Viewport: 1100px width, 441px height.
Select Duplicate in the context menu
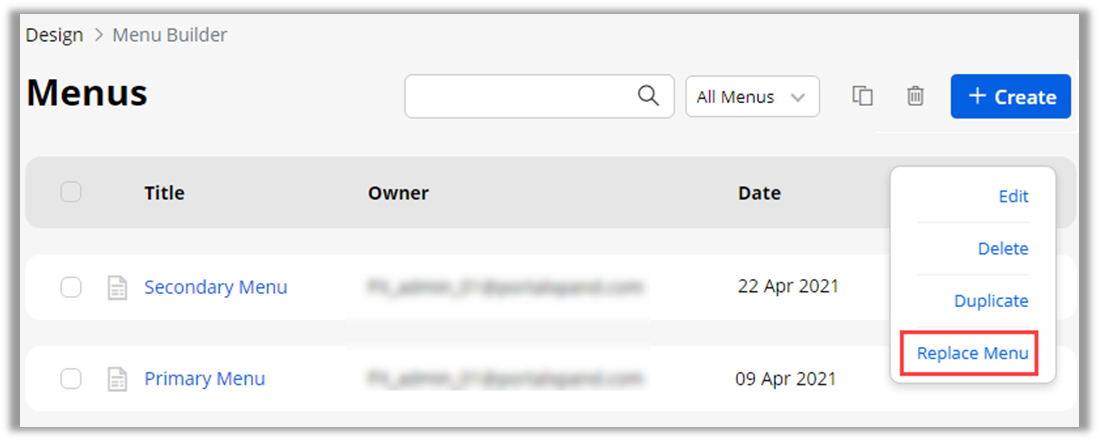click(991, 301)
